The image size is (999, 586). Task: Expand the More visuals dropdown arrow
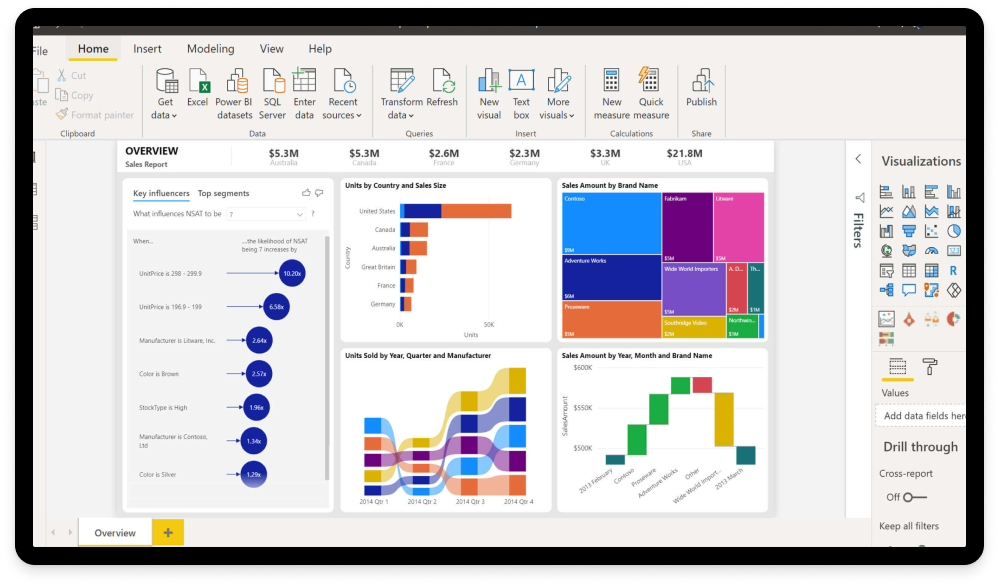[x=571, y=116]
